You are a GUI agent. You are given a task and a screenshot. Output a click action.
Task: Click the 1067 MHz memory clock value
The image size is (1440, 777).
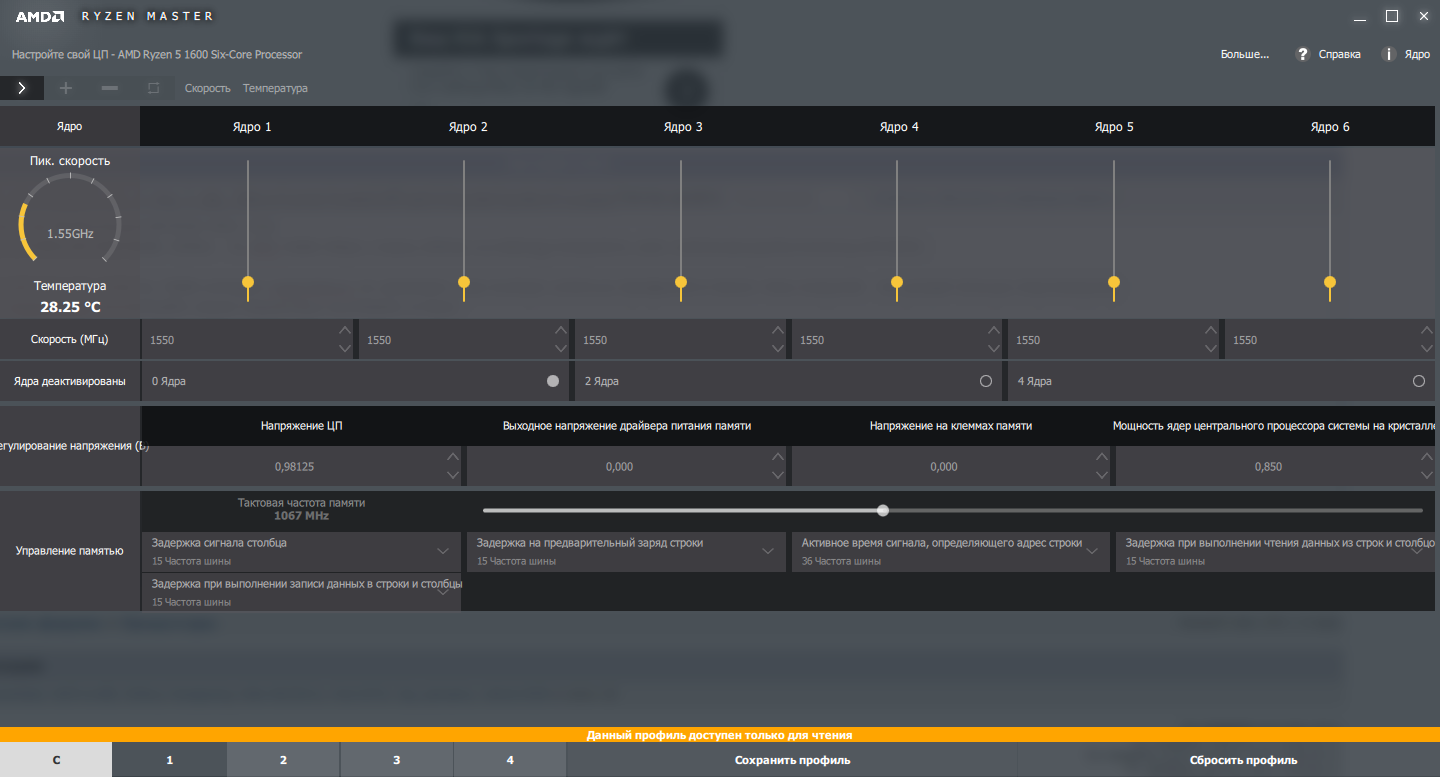(x=301, y=516)
